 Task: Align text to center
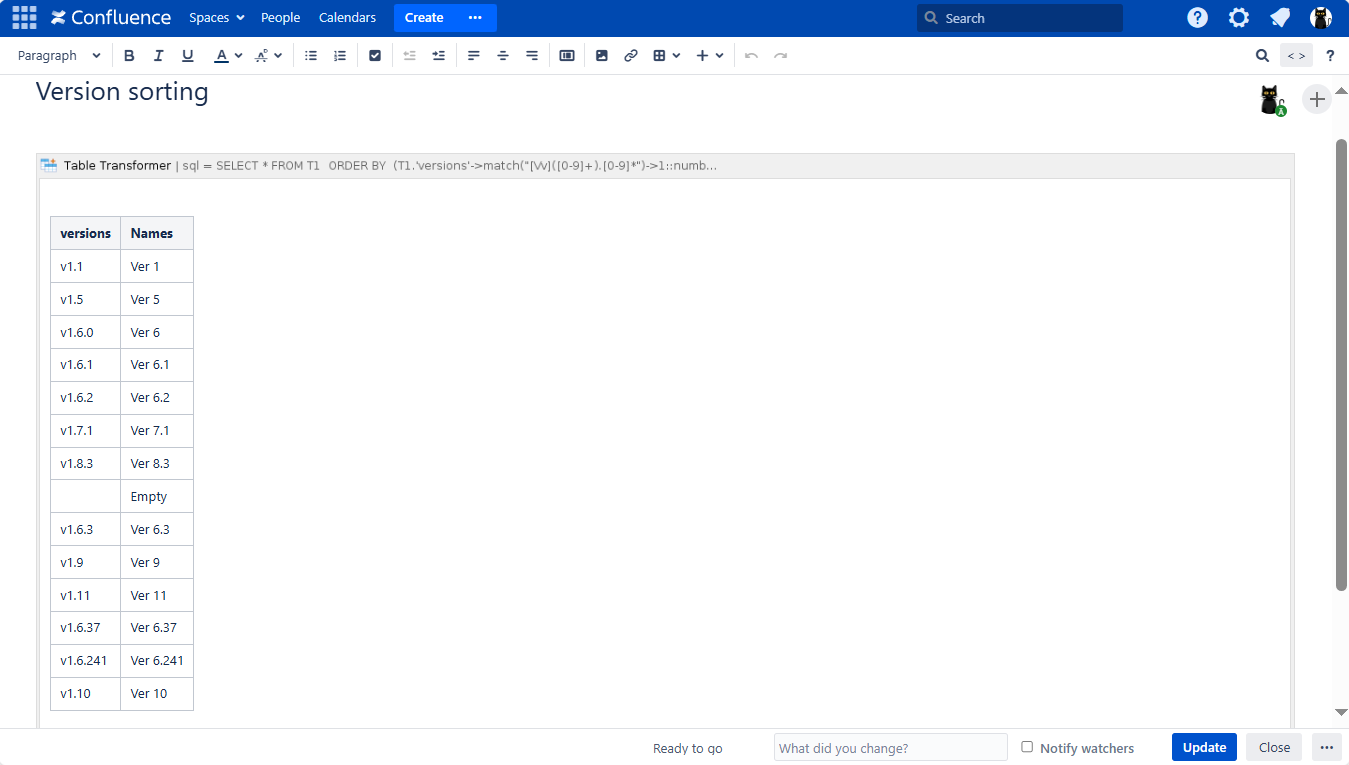(x=503, y=56)
